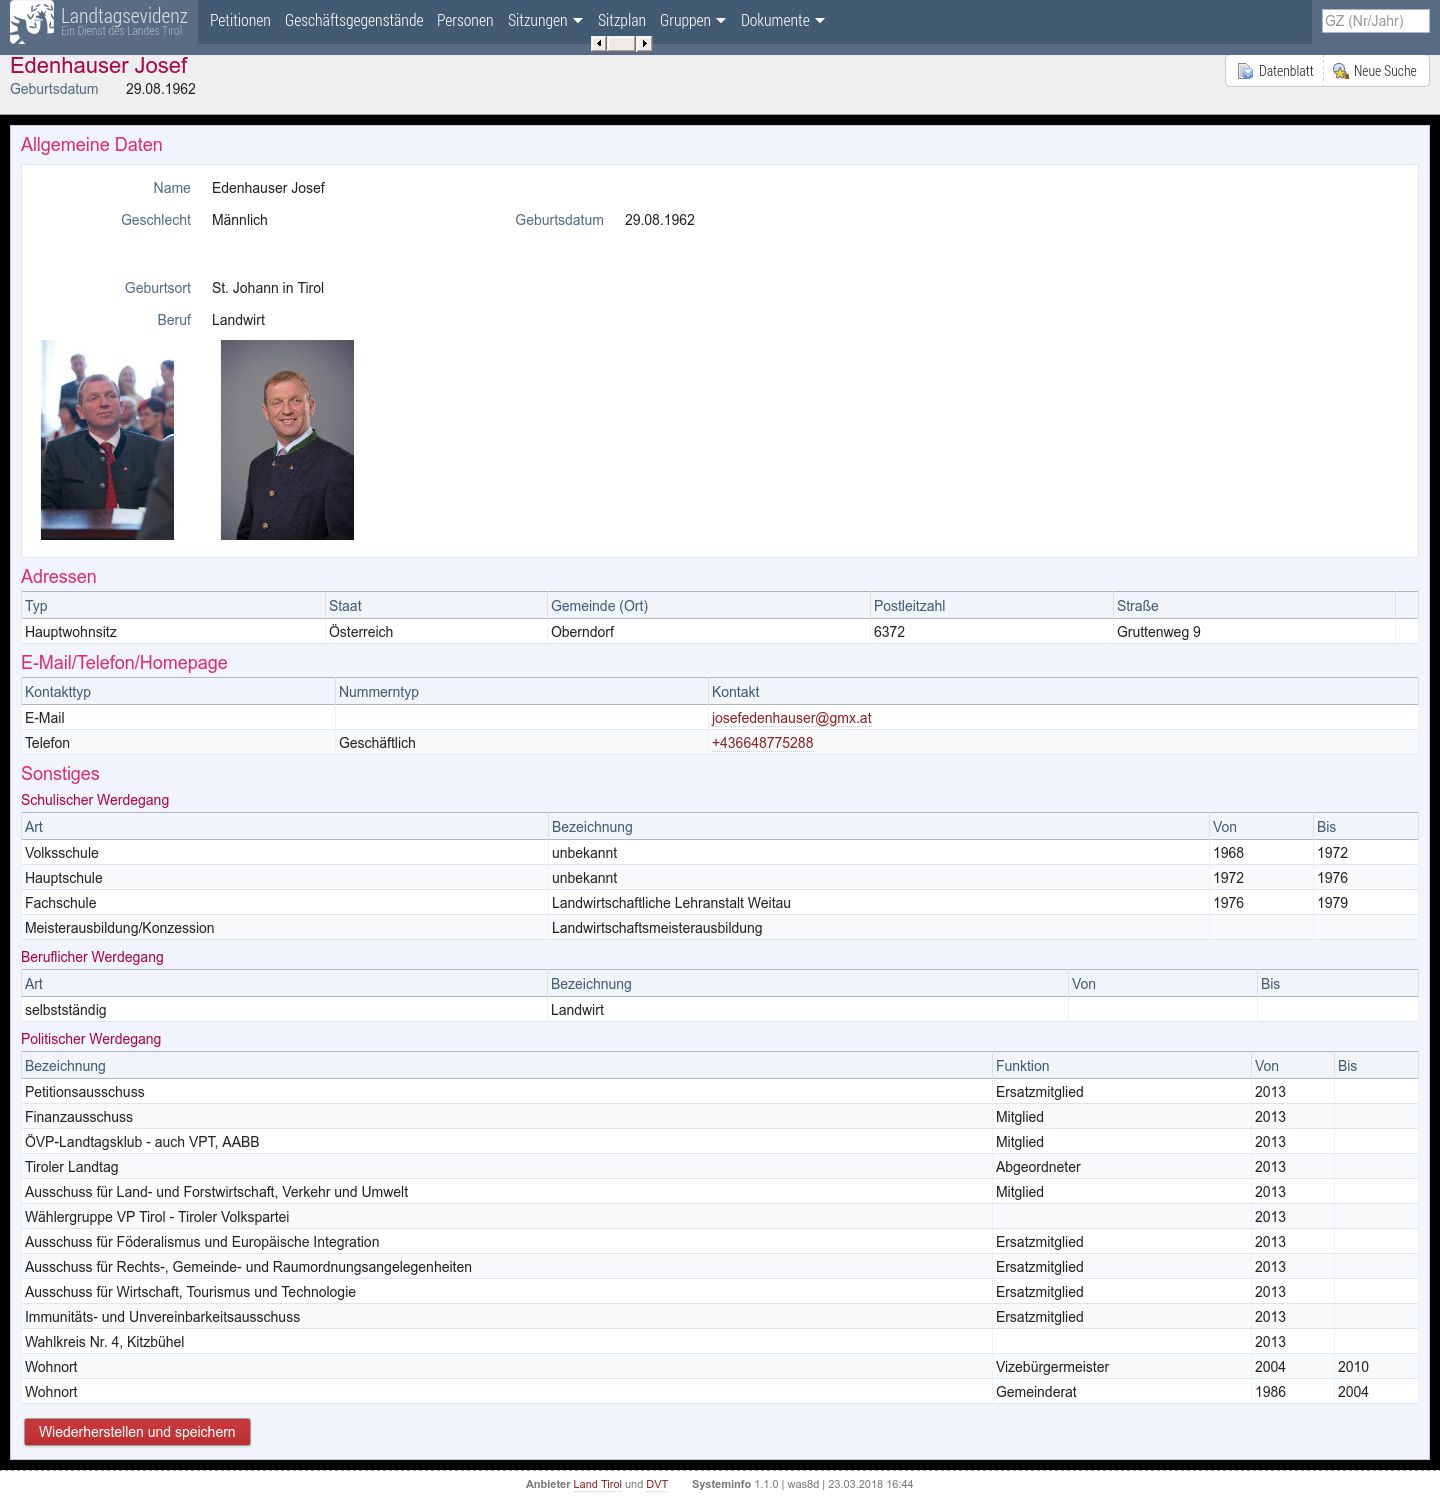Open the Sitzplan page
Image resolution: width=1440 pixels, height=1499 pixels.
tap(622, 20)
